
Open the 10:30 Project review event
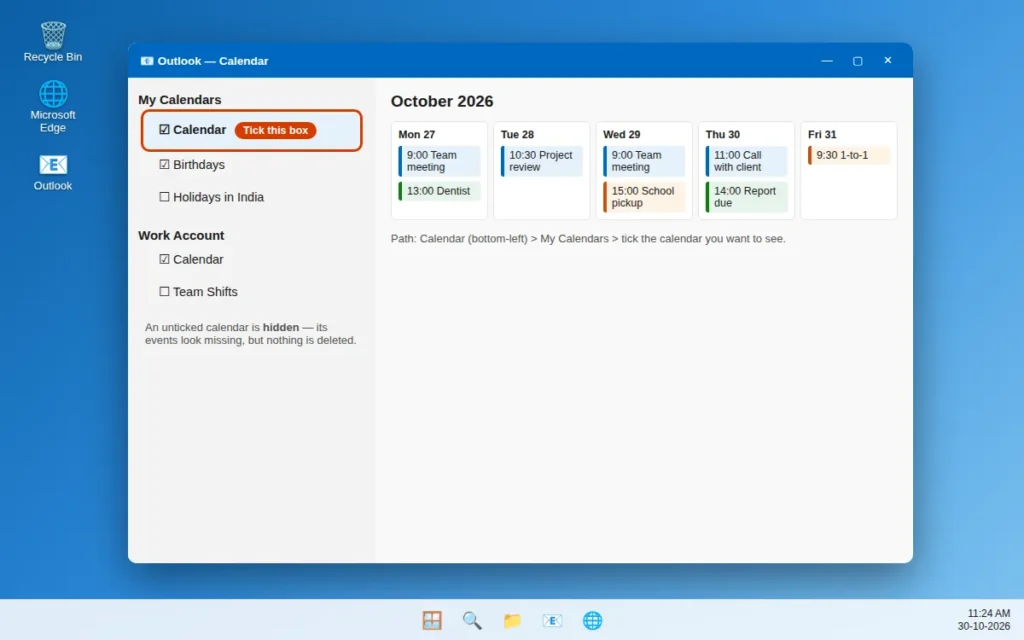coord(542,161)
